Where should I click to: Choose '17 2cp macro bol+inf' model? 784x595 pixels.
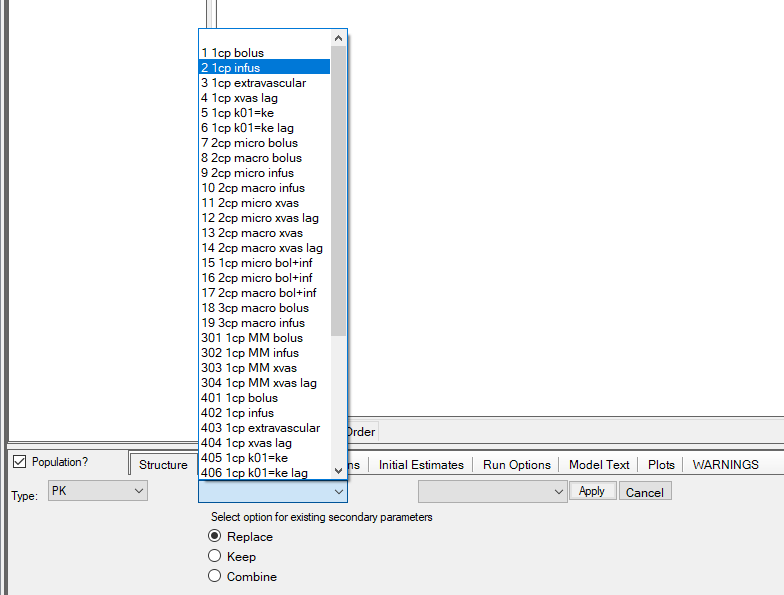tap(264, 292)
